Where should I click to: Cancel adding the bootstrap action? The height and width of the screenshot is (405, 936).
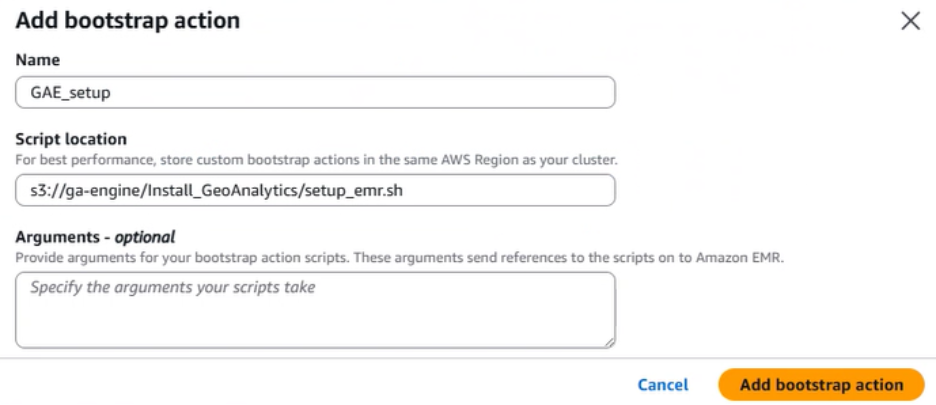(x=663, y=385)
